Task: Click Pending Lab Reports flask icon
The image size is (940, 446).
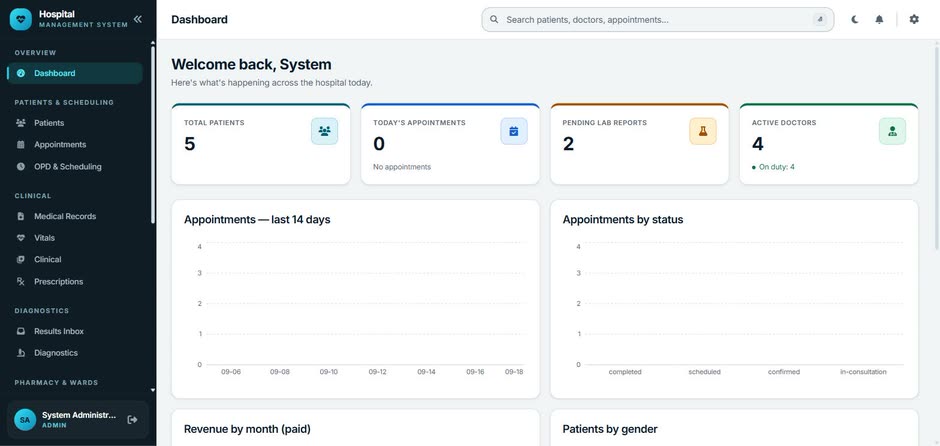Action: coord(703,131)
